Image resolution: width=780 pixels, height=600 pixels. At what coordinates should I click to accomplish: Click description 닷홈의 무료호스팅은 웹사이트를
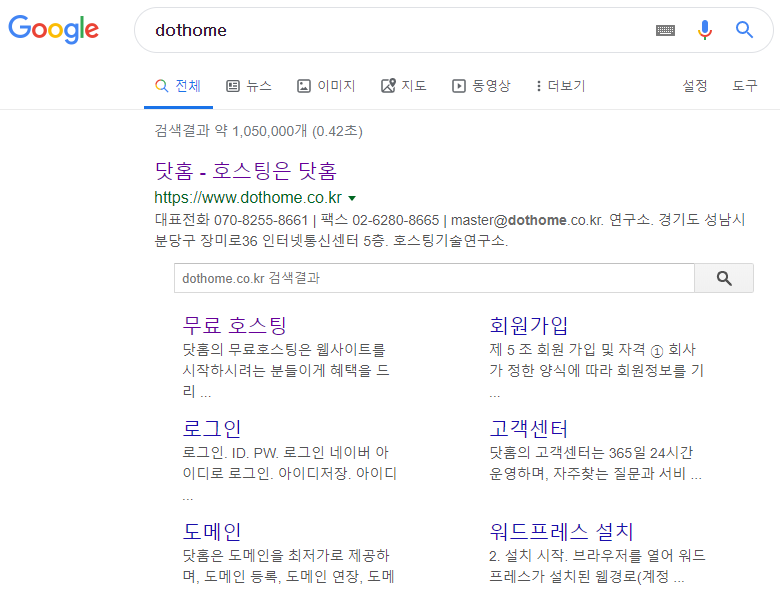(x=284, y=350)
